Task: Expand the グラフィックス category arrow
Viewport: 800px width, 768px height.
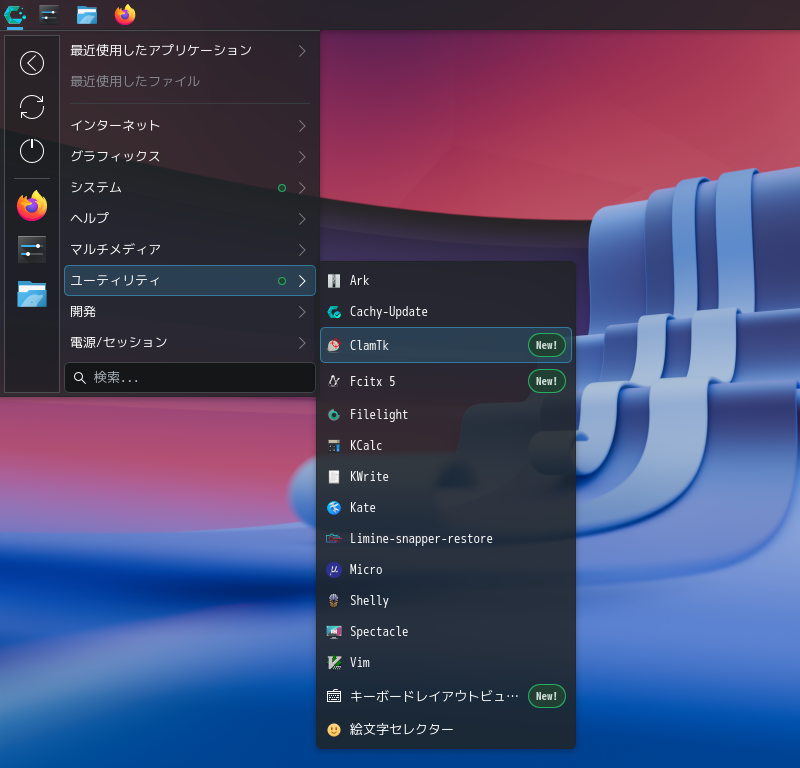Action: point(302,157)
